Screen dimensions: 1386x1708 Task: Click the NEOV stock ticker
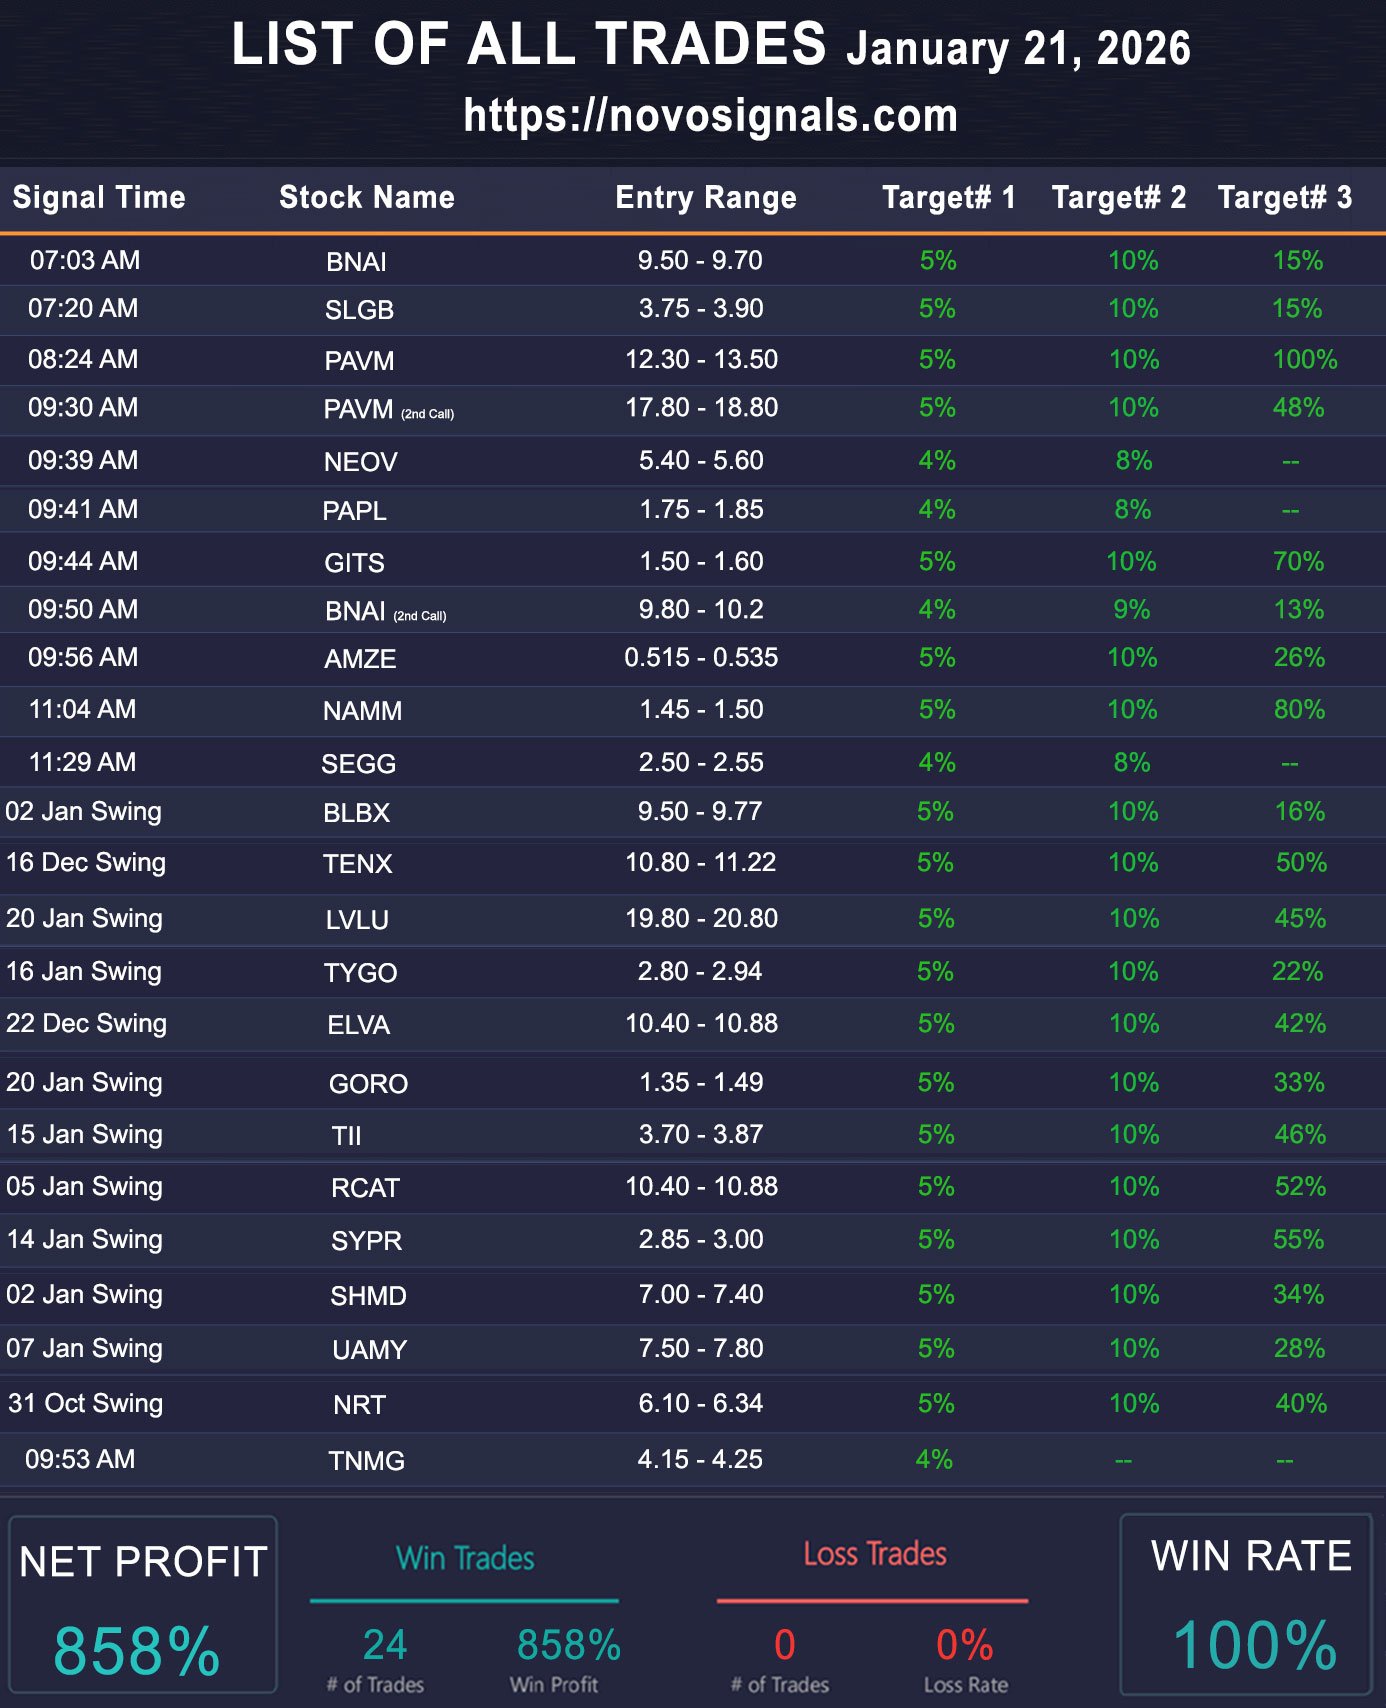coord(360,462)
